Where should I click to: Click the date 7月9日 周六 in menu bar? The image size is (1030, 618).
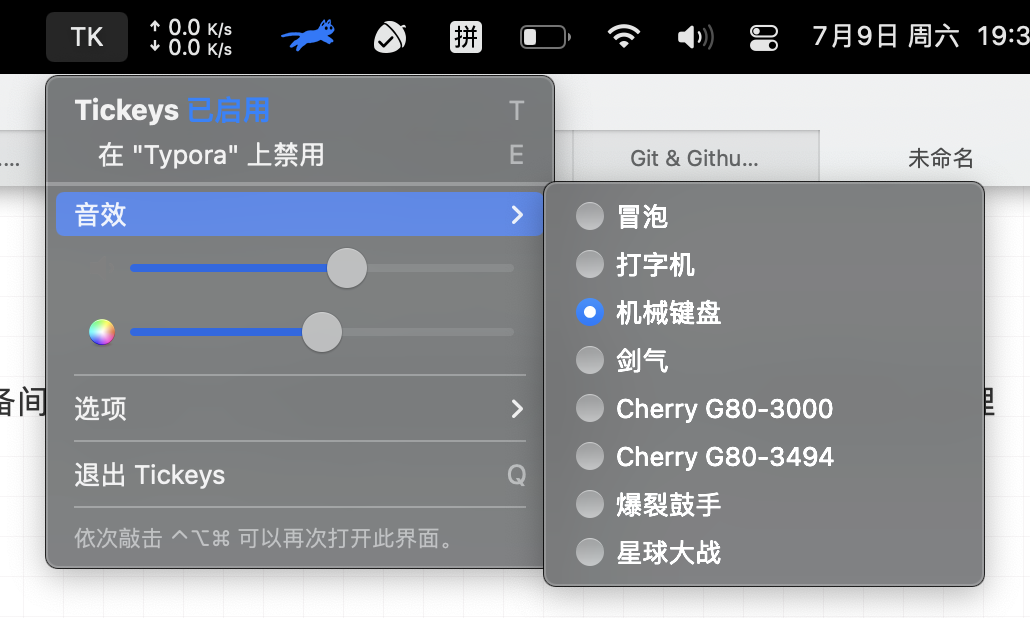point(885,36)
